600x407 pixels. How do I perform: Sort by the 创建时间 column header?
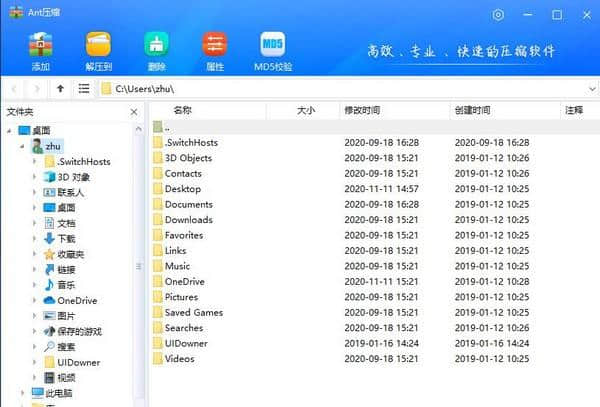(473, 111)
